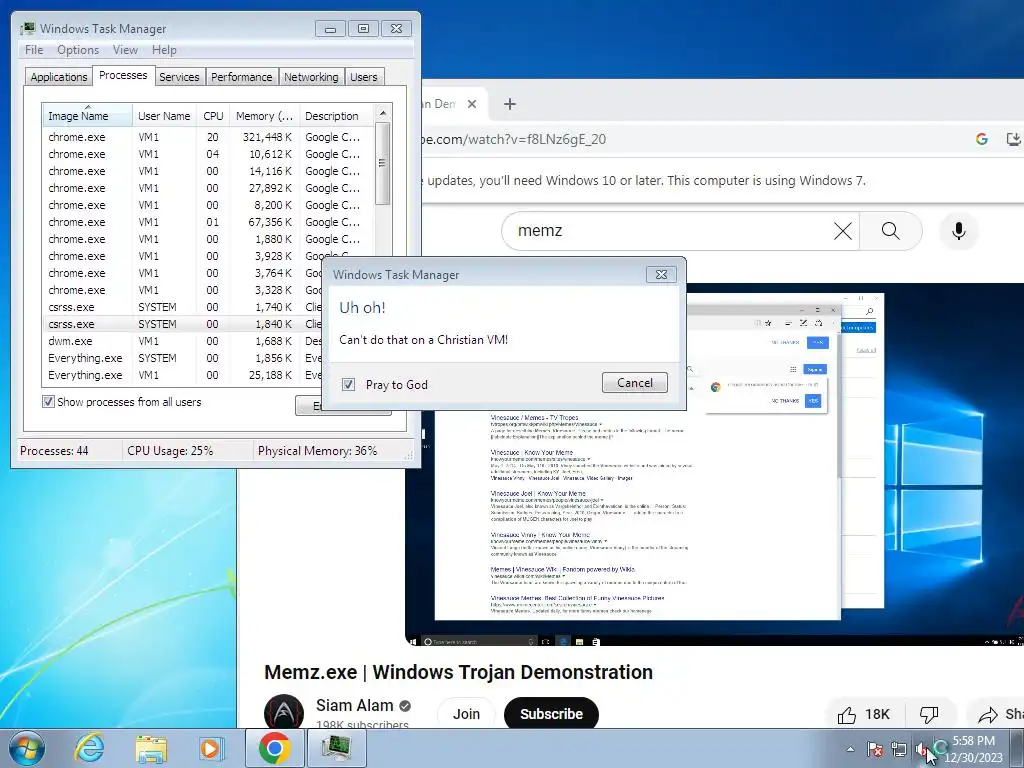Click Task Manager taskbar button

[336, 748]
